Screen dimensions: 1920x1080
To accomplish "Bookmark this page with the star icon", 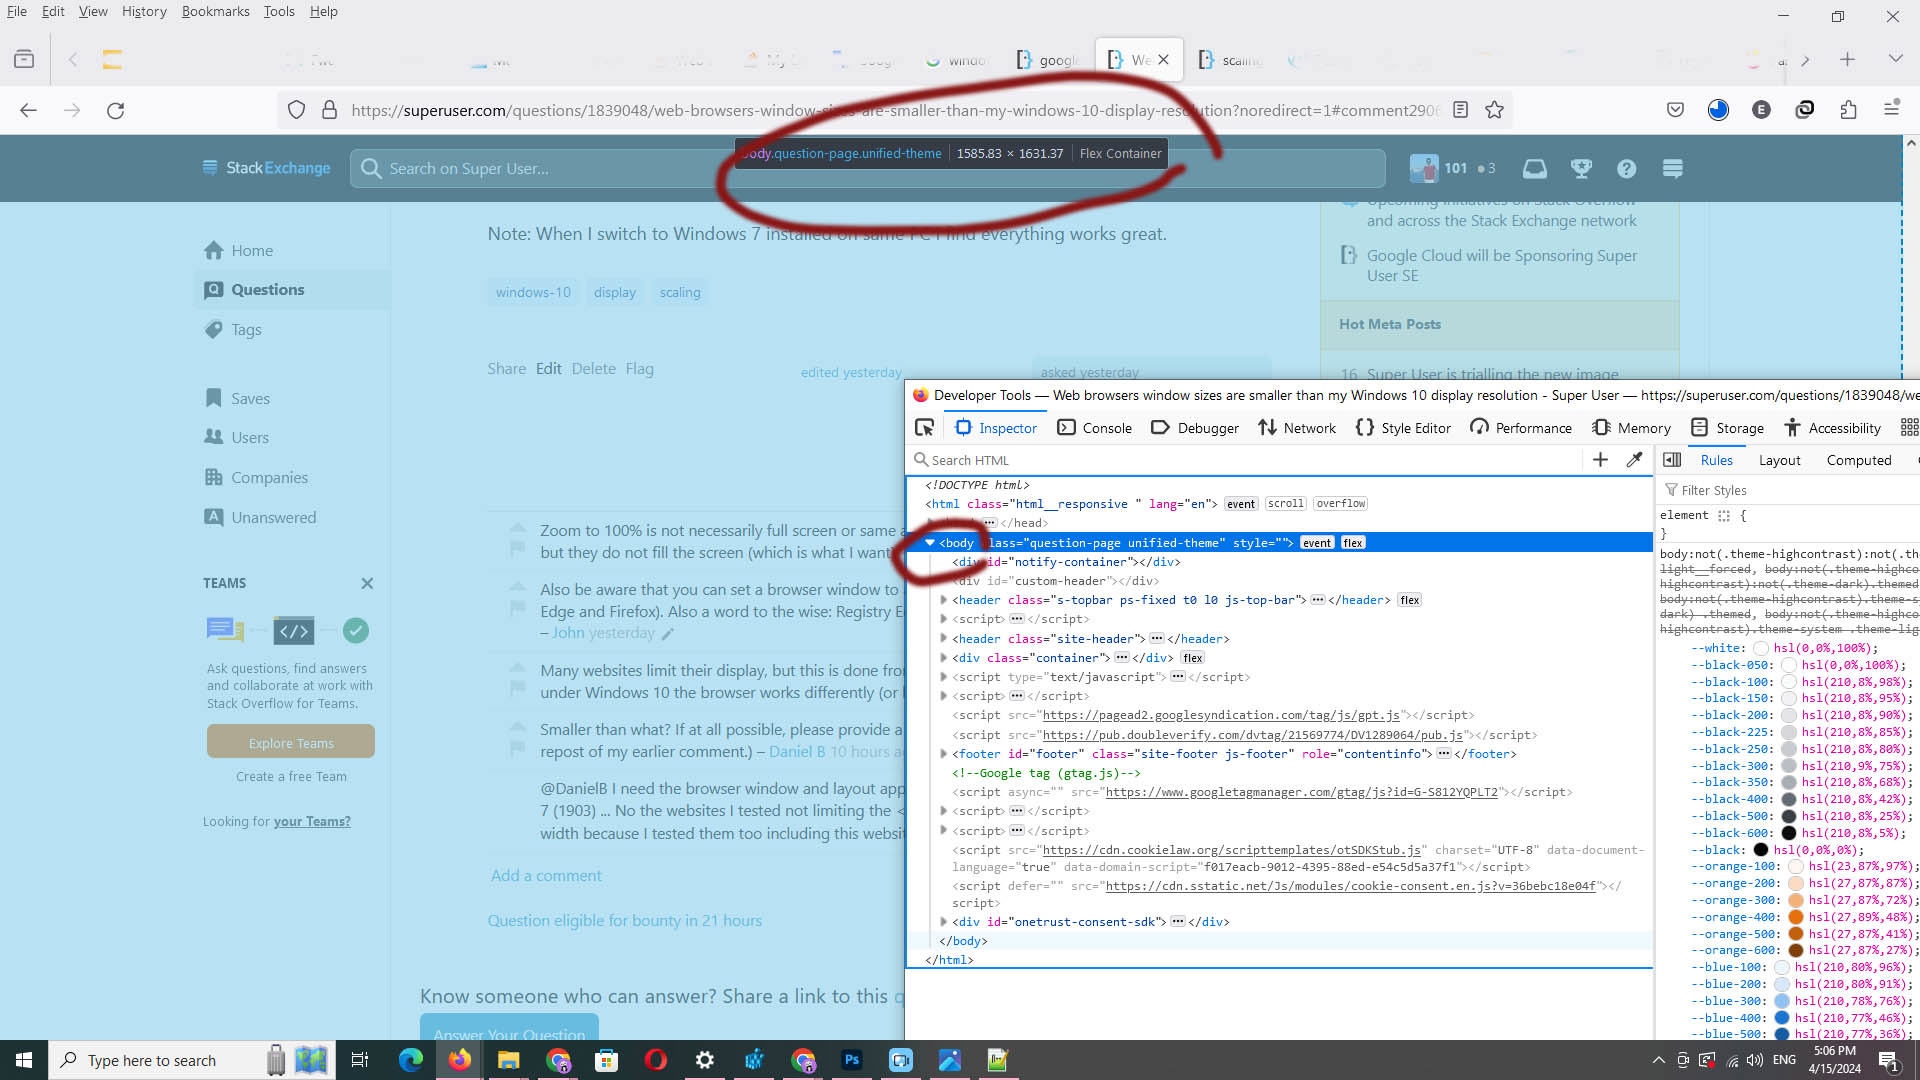I will (1494, 110).
